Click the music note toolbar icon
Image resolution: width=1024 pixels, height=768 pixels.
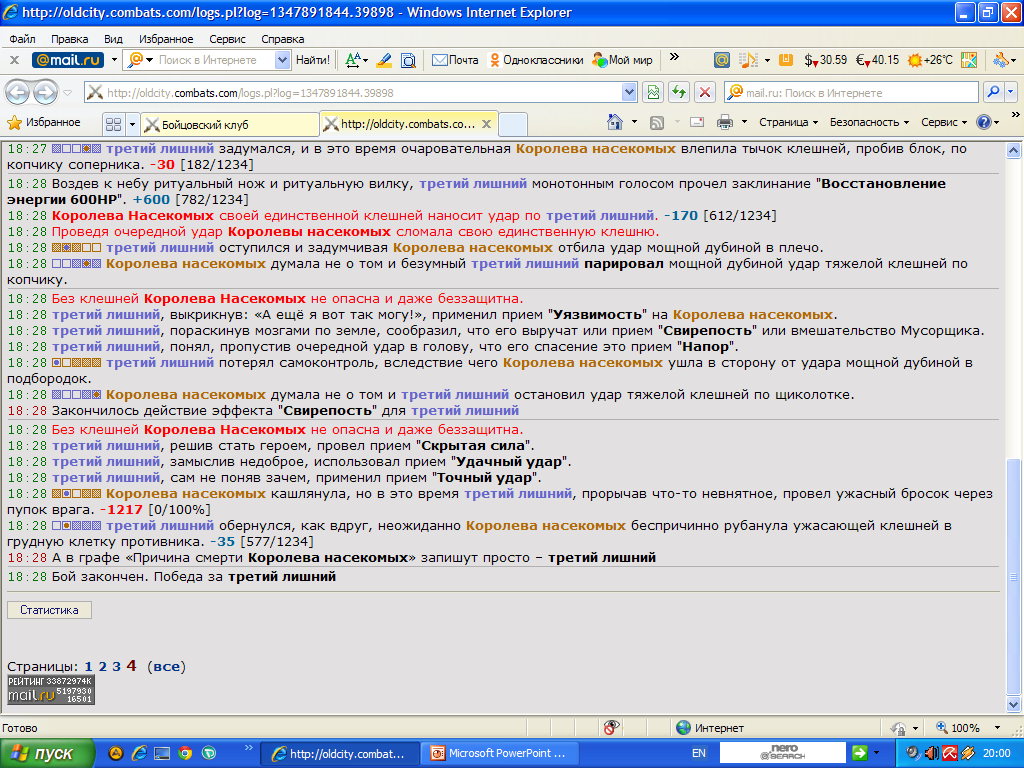tap(748, 60)
